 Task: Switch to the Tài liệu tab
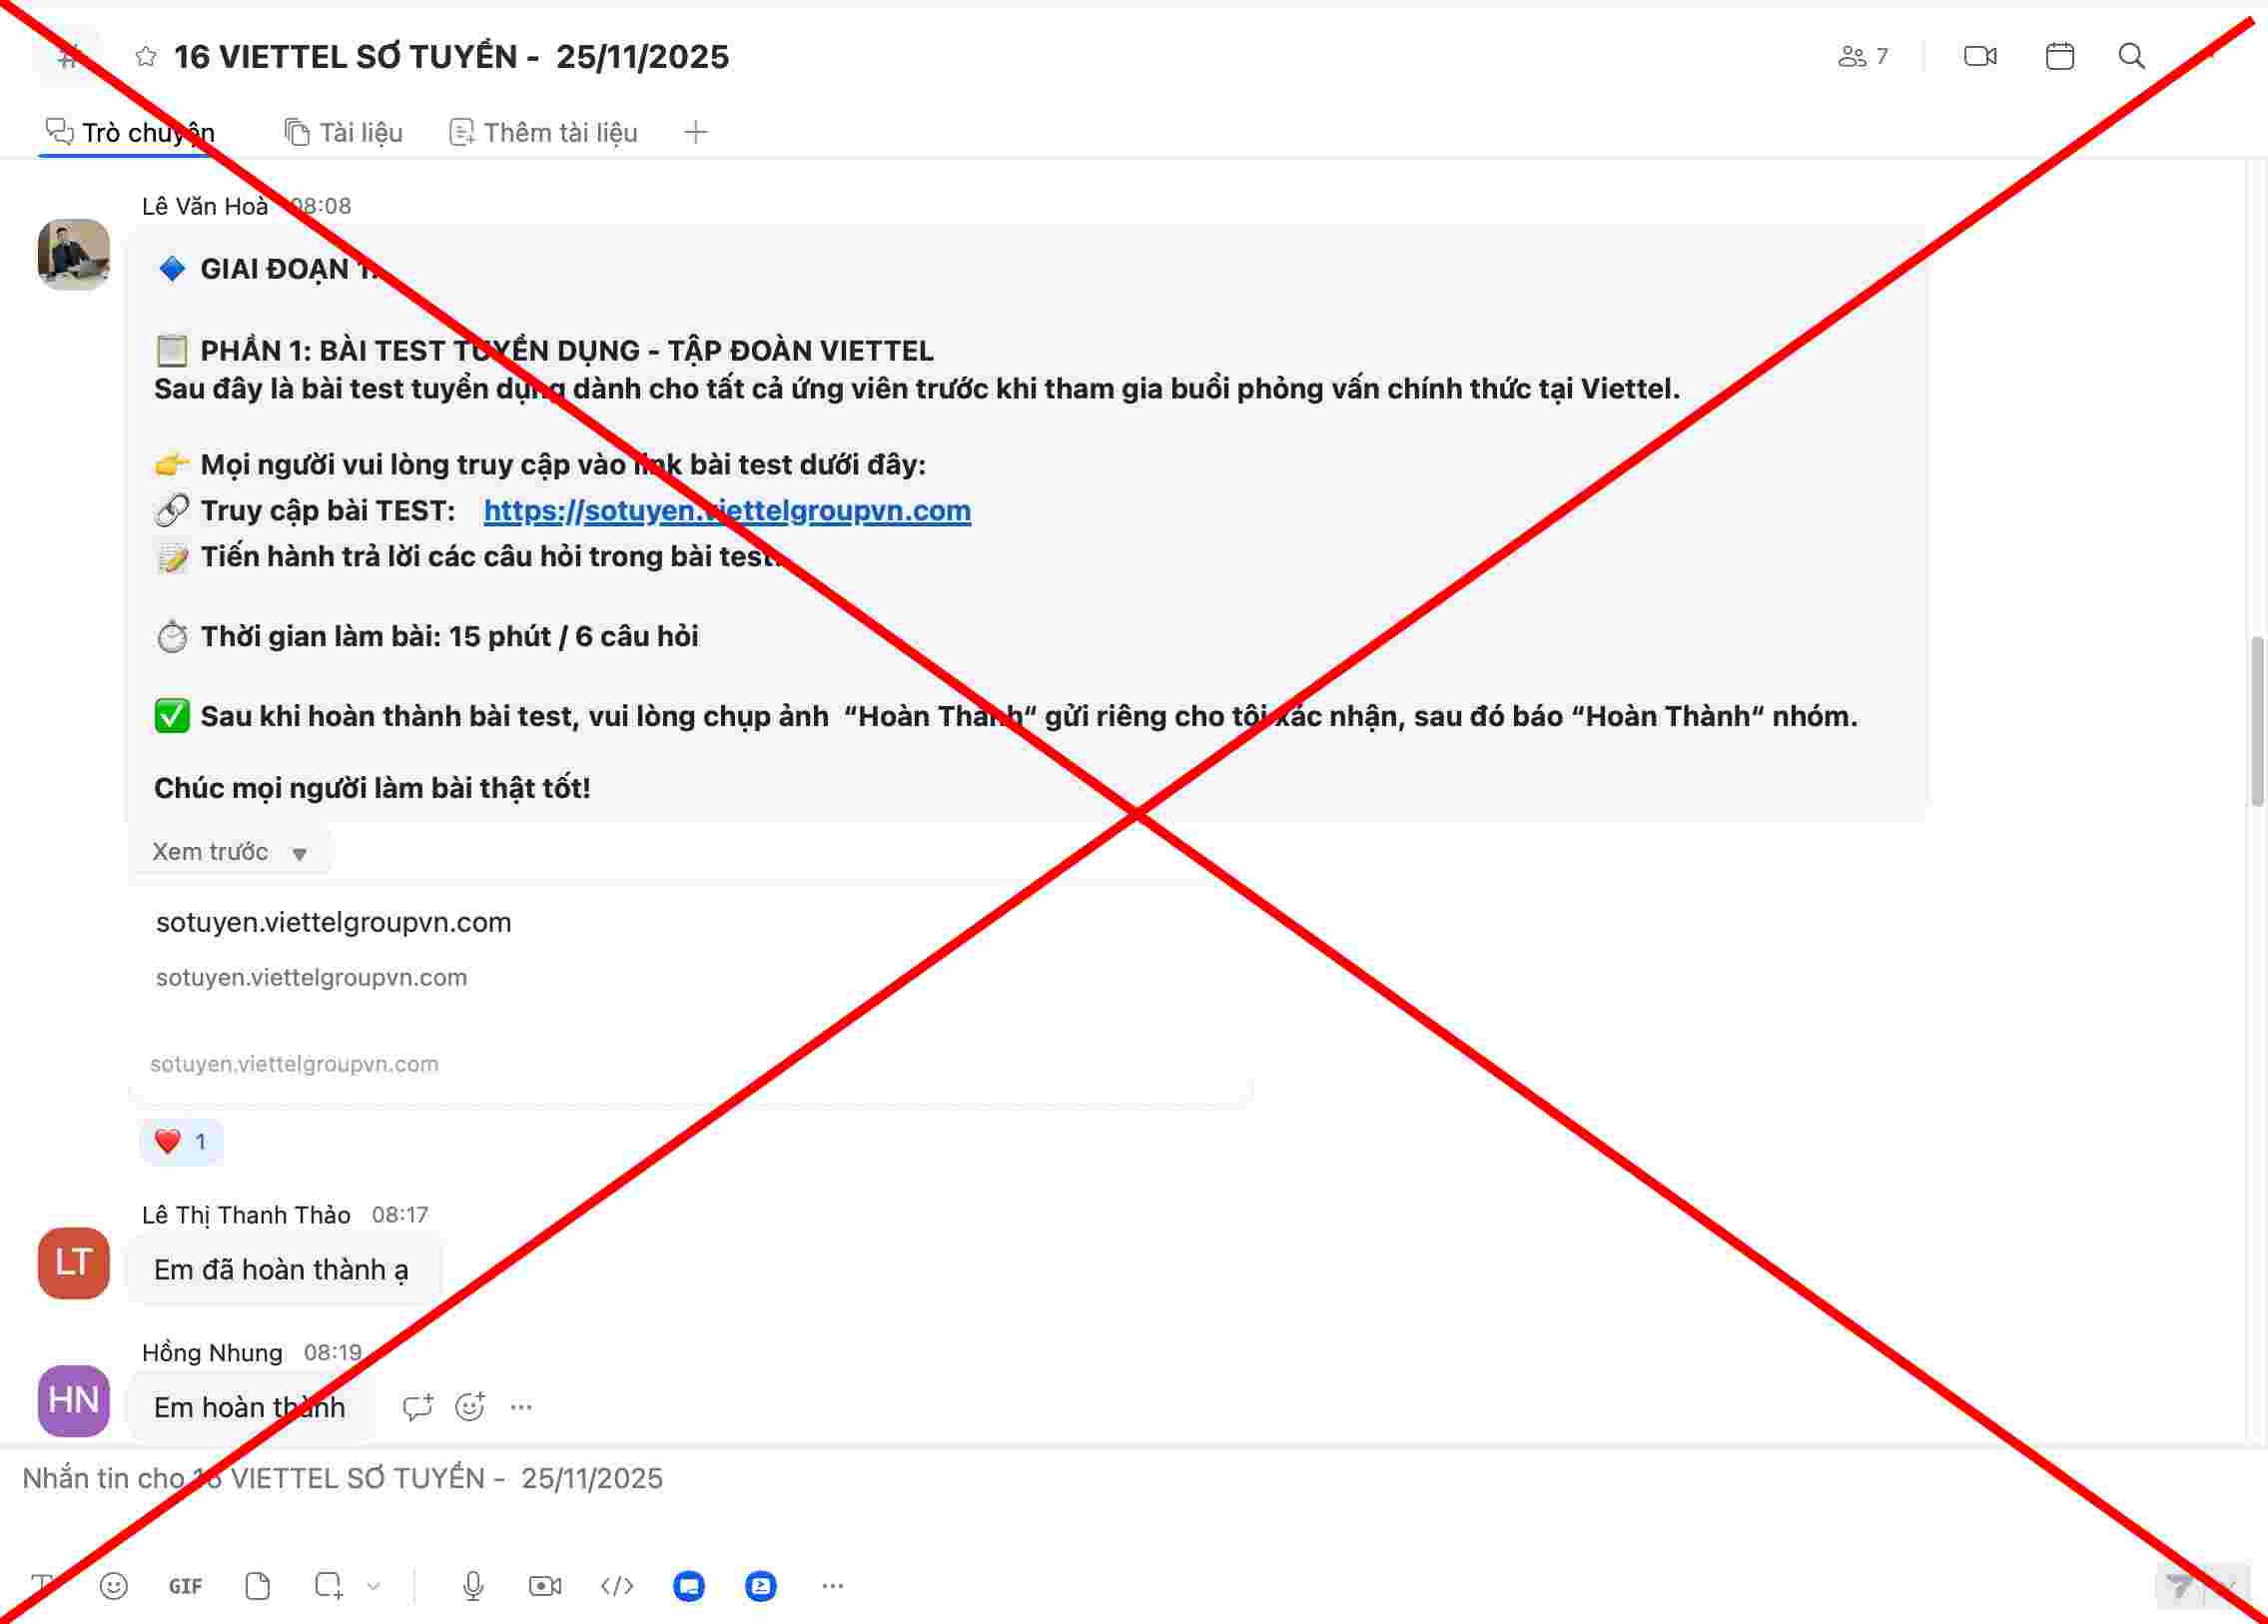(x=344, y=132)
